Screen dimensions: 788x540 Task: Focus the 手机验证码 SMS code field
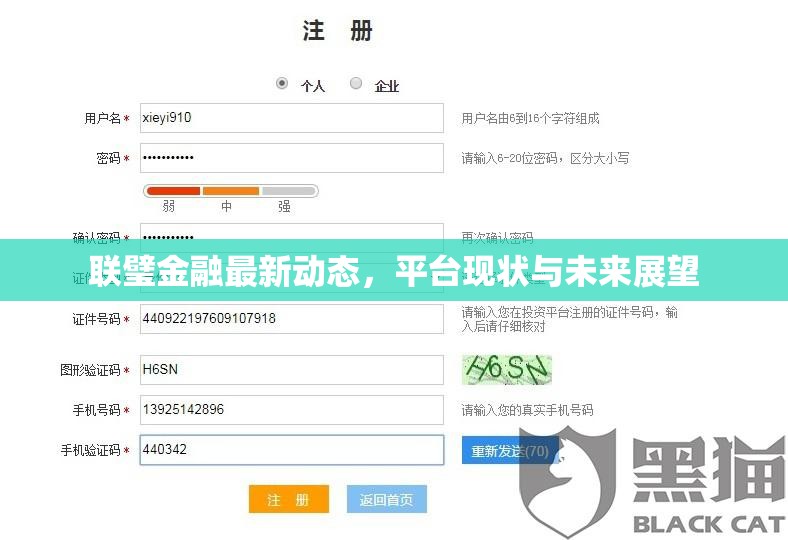point(291,450)
